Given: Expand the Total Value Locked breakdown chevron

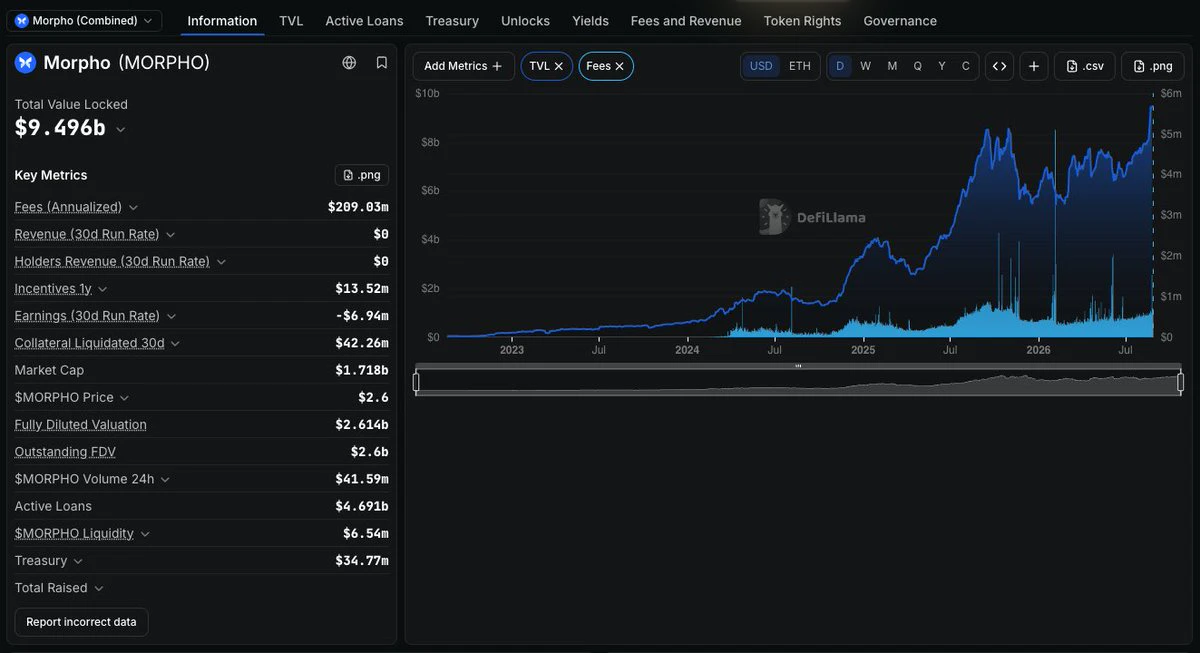Looking at the screenshot, I should pyautogui.click(x=121, y=129).
